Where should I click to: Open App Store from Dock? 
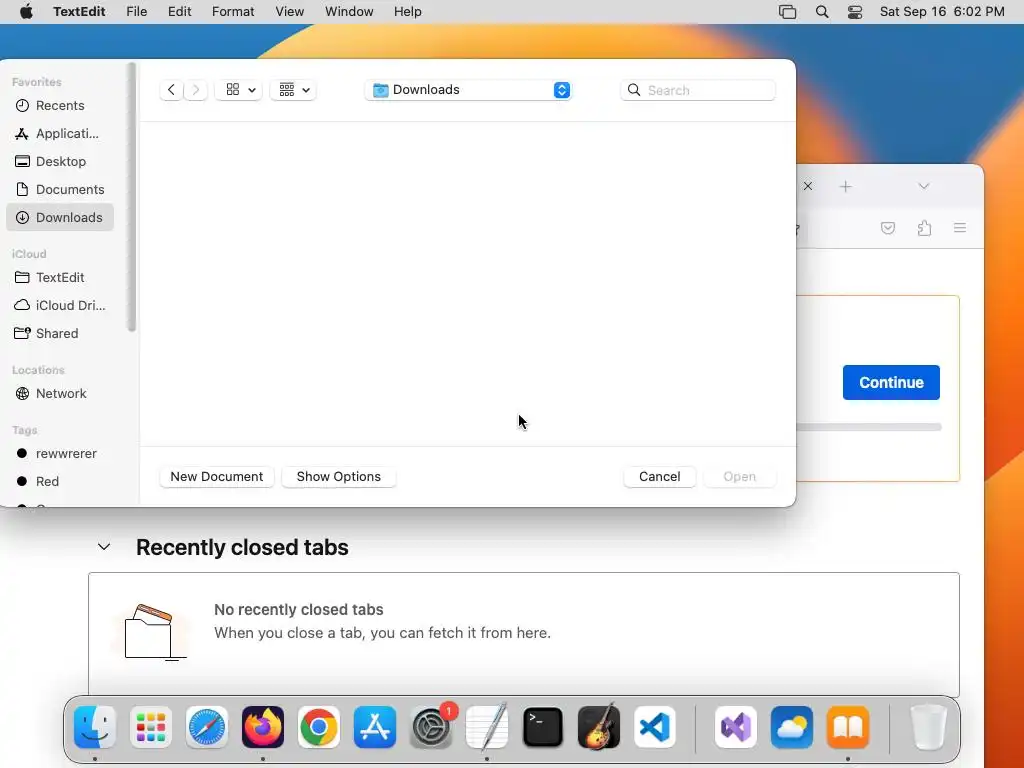point(375,727)
